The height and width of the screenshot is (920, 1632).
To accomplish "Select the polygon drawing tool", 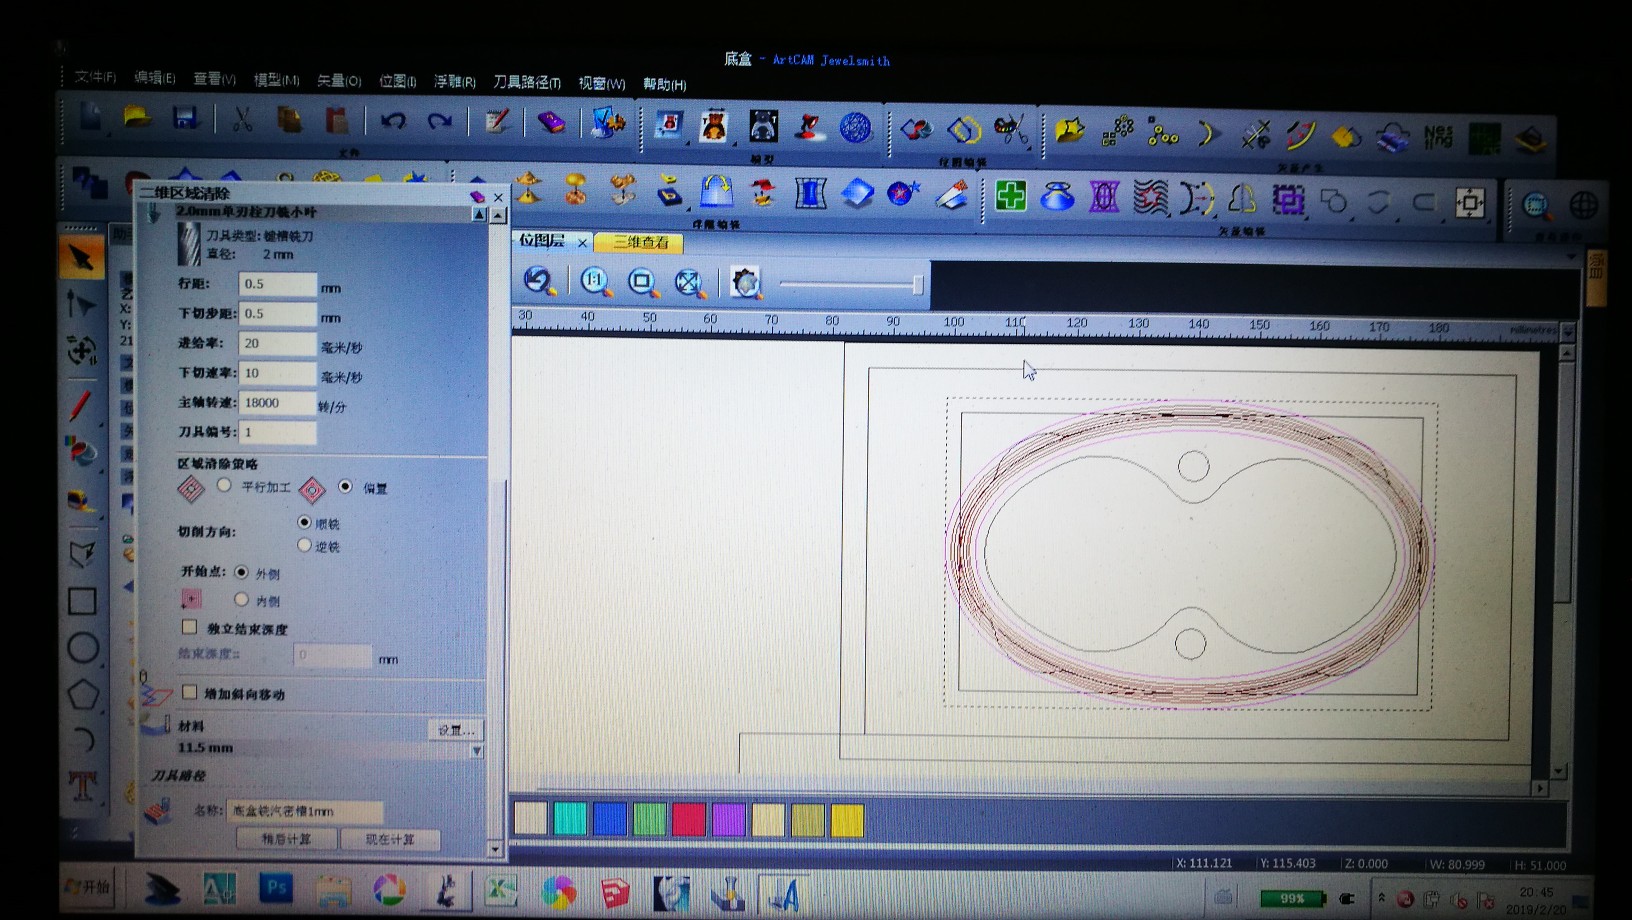I will click(83, 694).
